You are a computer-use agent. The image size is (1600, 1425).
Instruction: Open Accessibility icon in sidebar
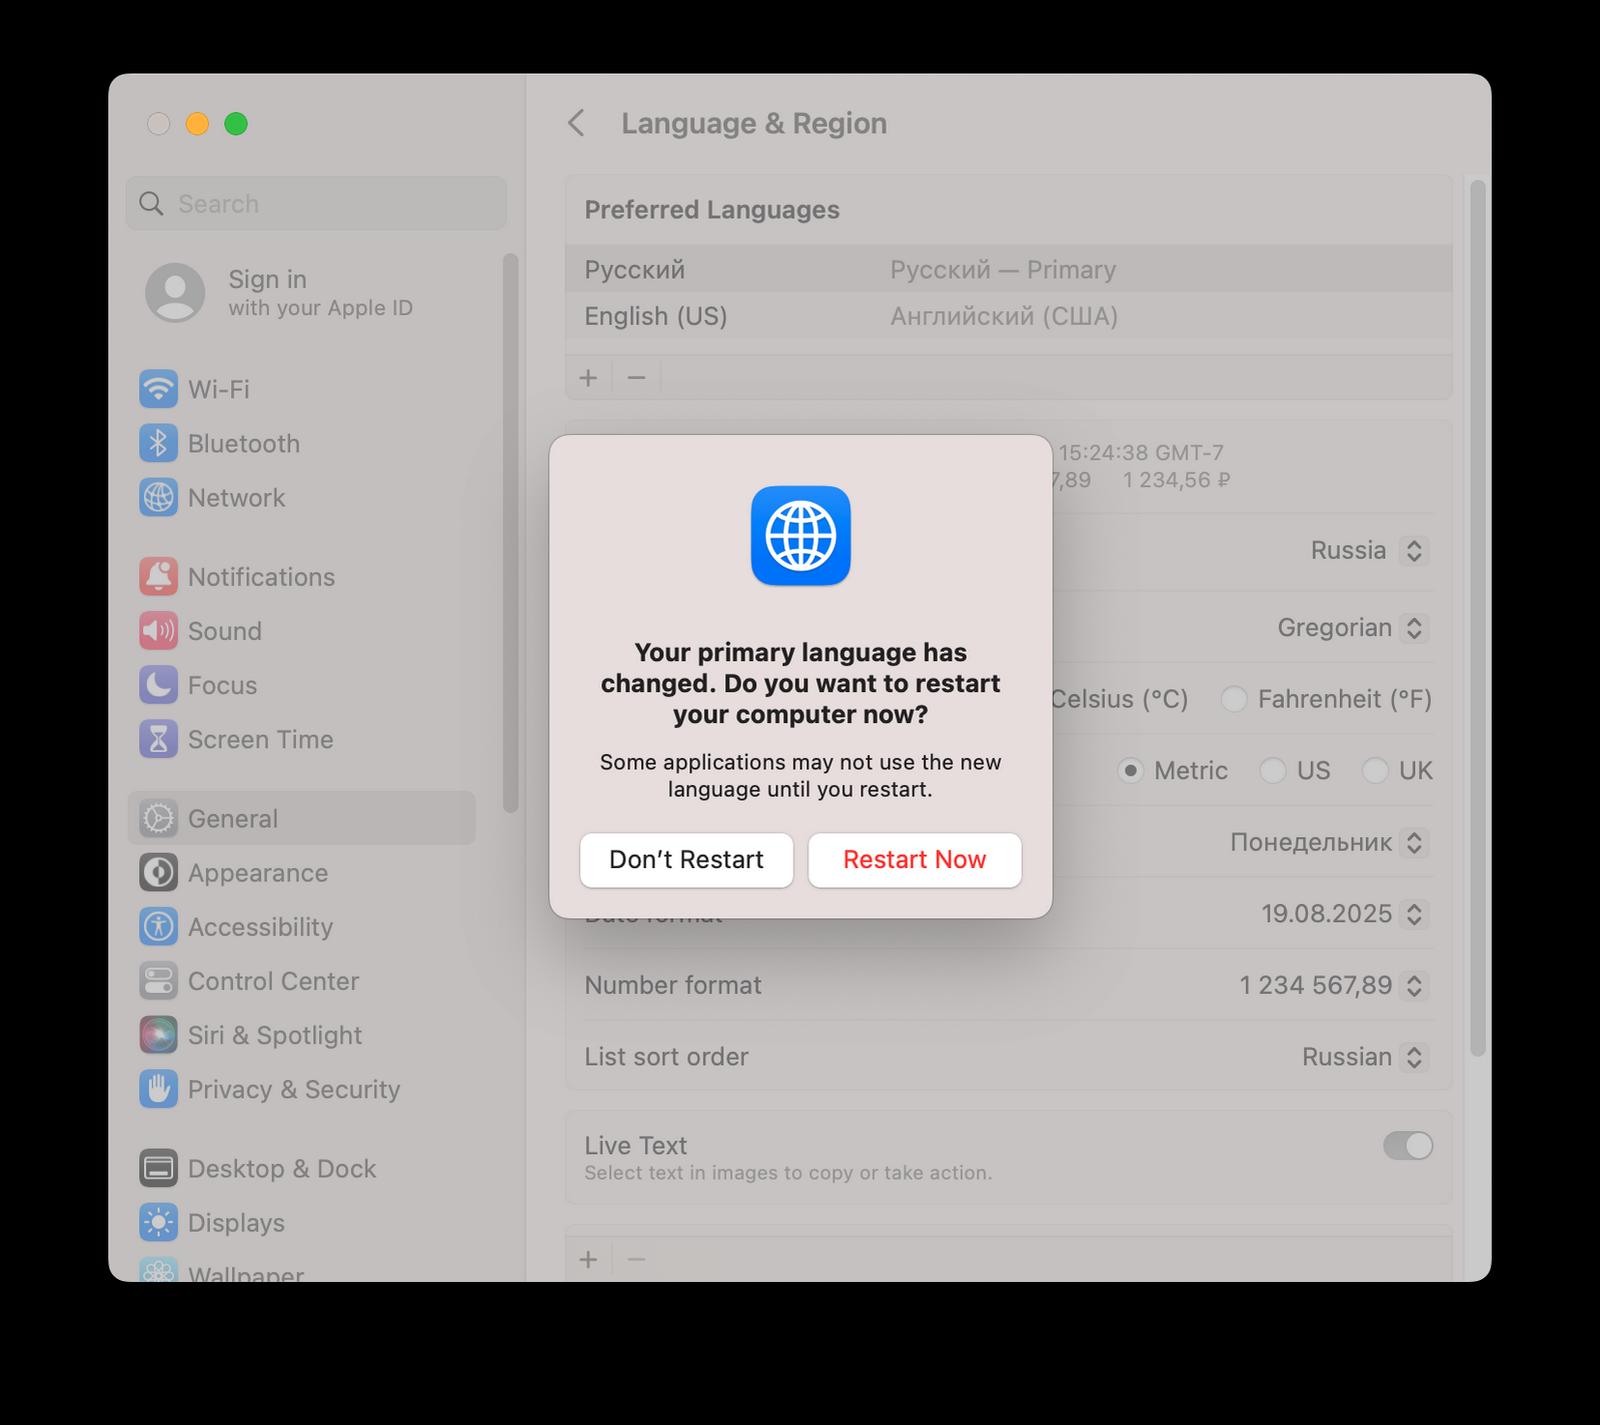(158, 927)
